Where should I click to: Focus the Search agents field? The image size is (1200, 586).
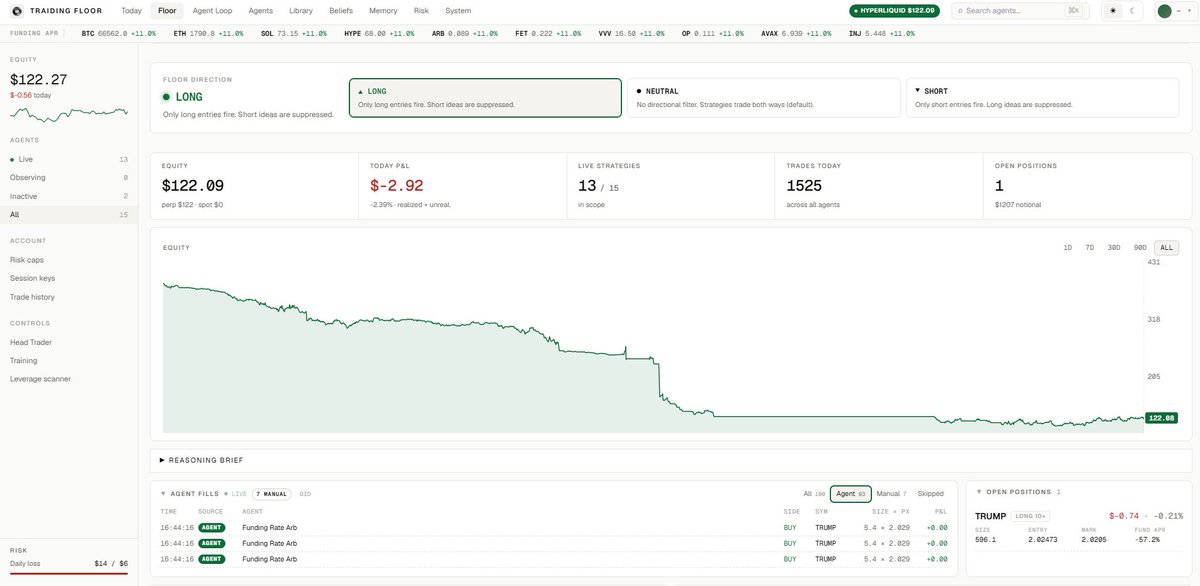coord(1021,11)
